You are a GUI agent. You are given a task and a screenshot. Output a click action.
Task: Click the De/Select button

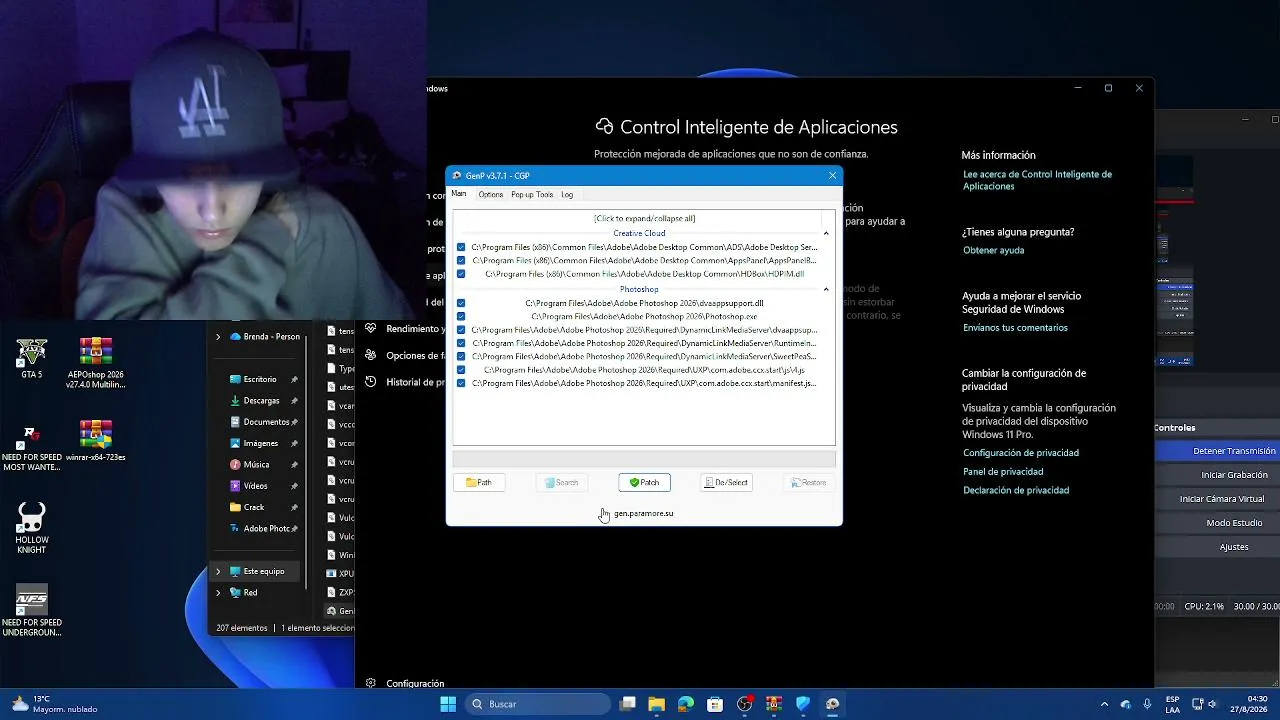click(x=726, y=482)
